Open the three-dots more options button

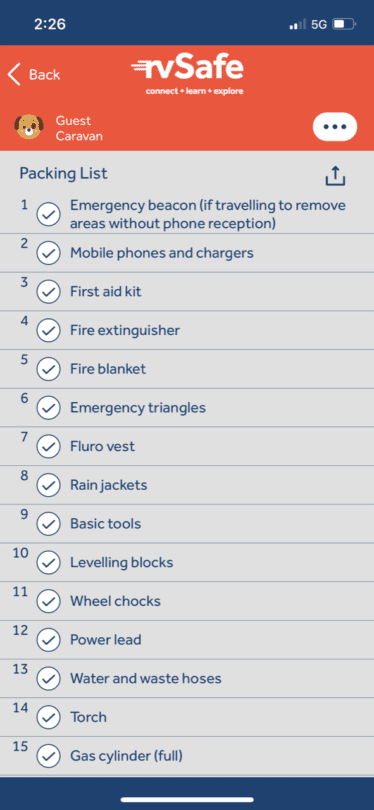[335, 127]
